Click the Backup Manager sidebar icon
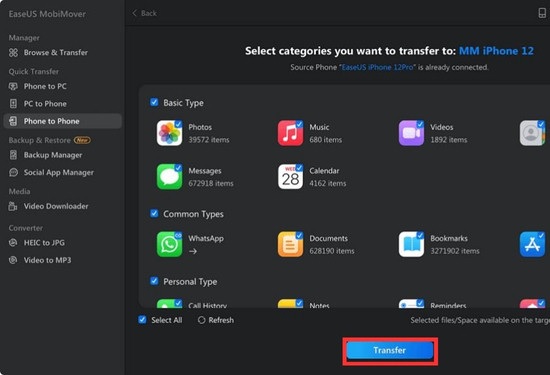550x375 pixels. (13, 155)
